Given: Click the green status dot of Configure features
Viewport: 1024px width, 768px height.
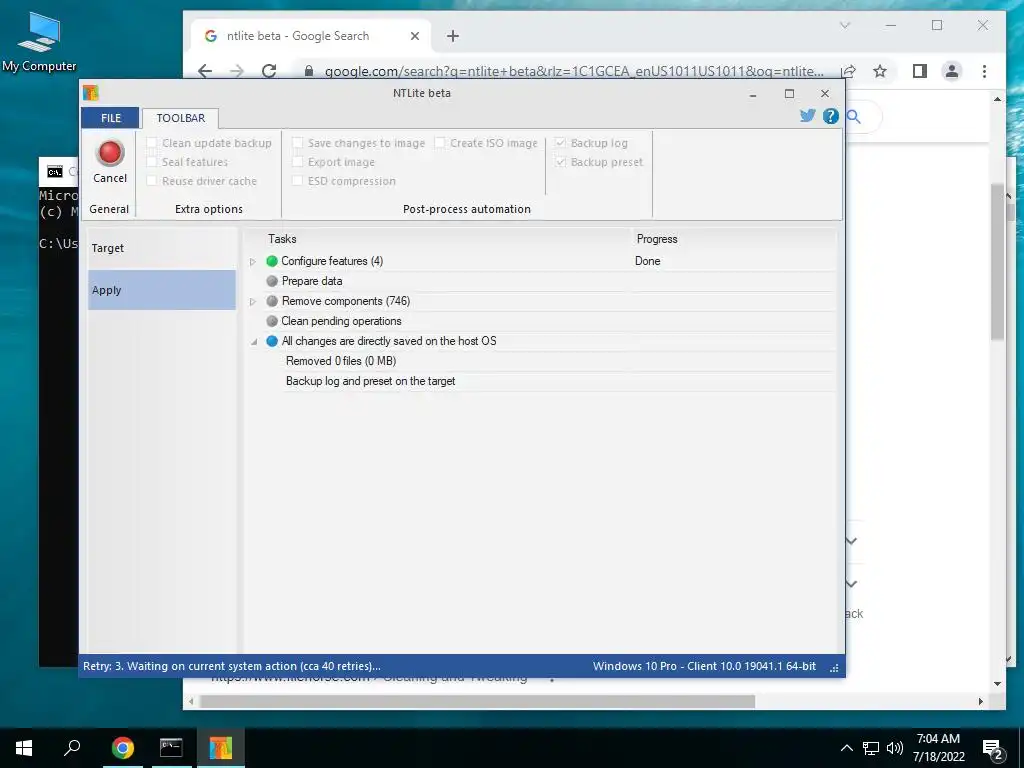Looking at the screenshot, I should [x=272, y=261].
